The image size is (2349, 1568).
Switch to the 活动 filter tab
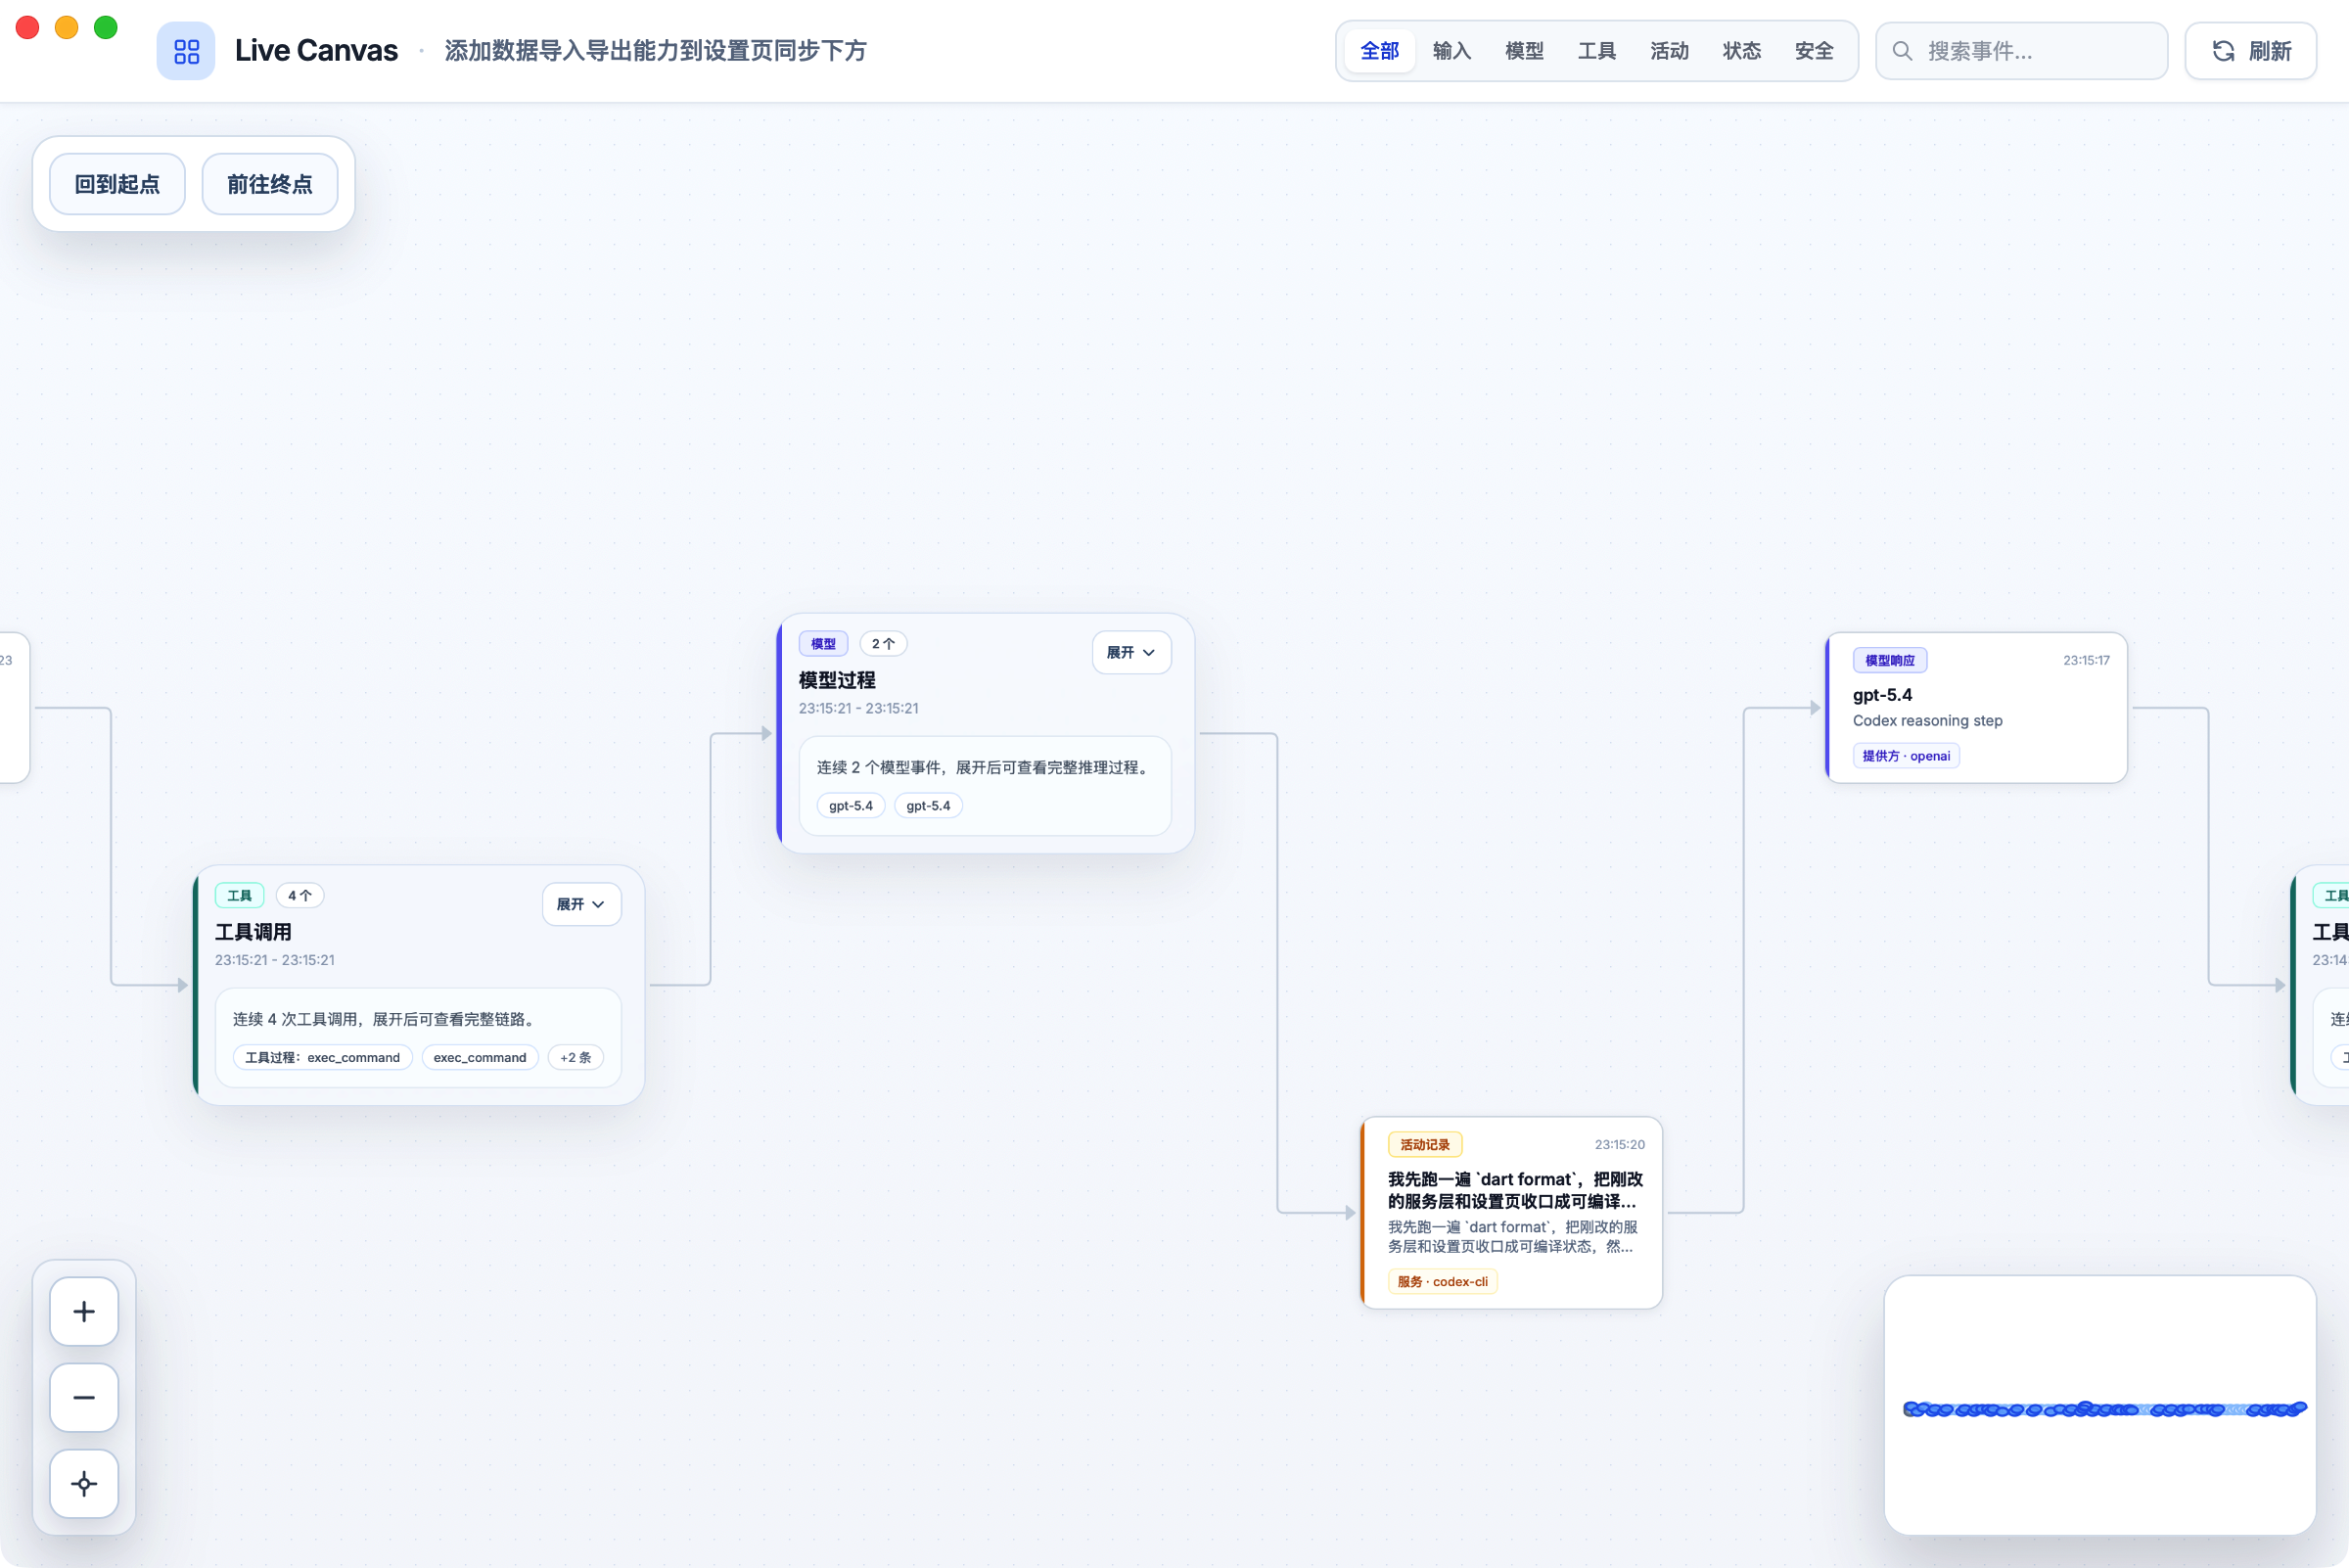click(x=1668, y=50)
